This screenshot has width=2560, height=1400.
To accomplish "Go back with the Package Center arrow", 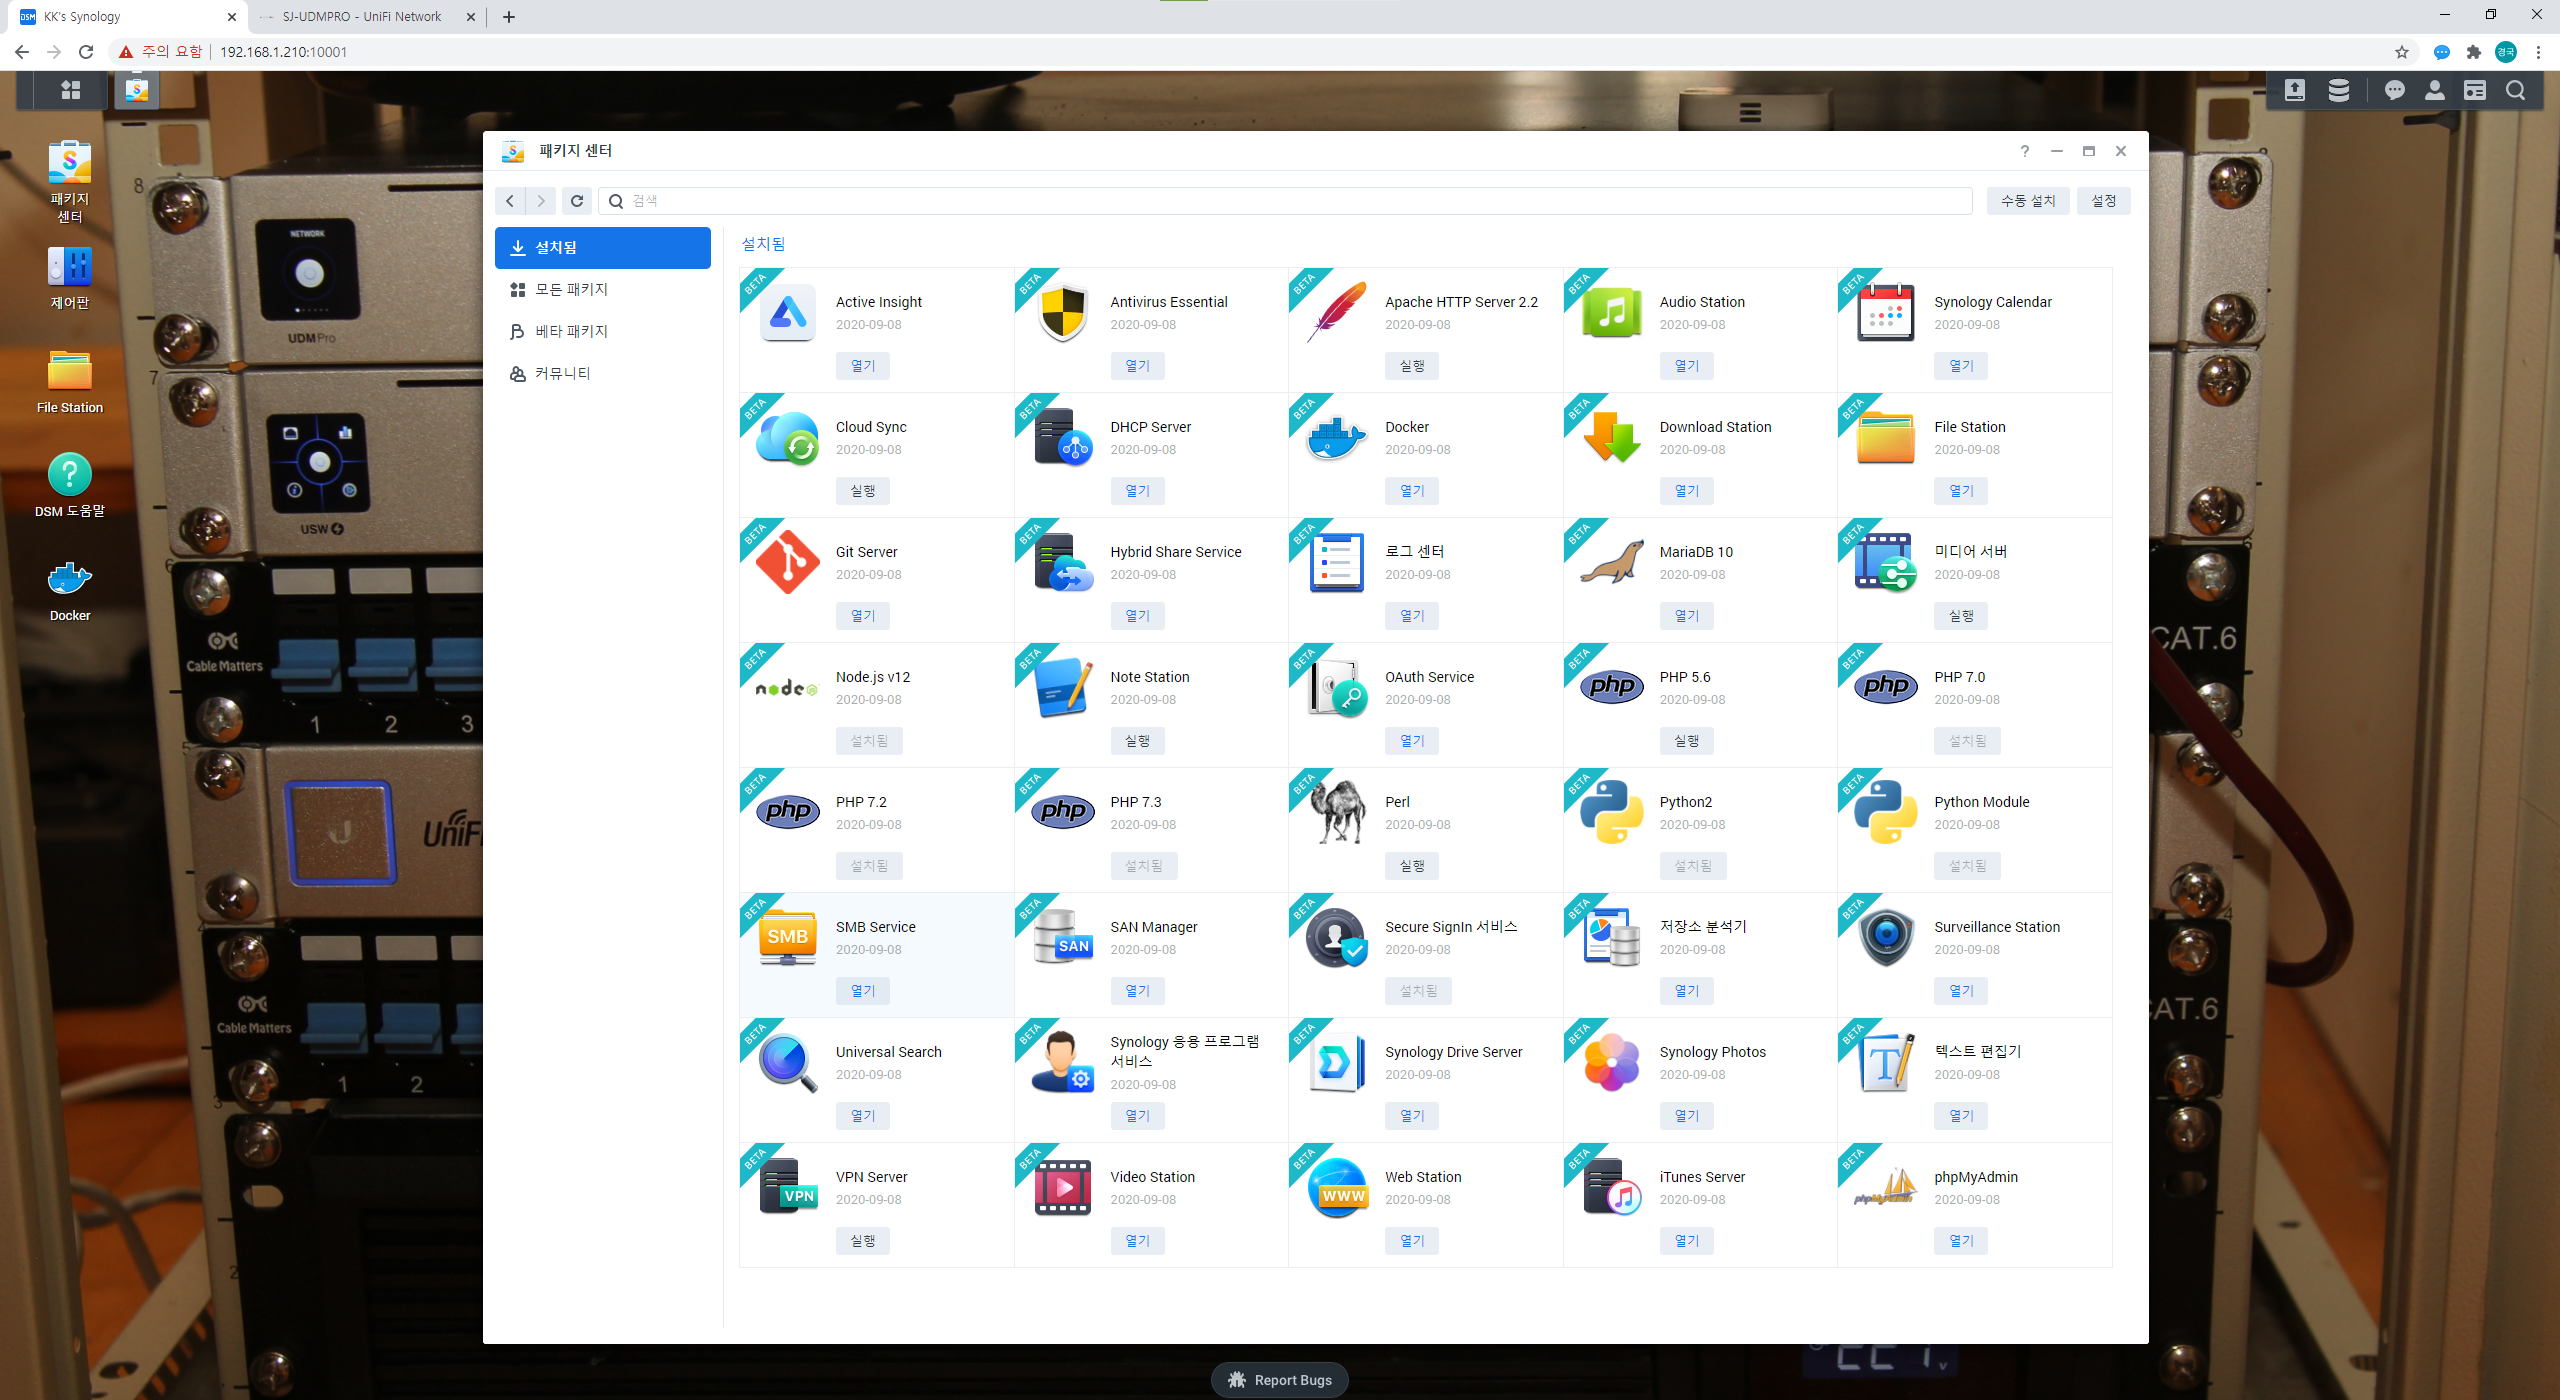I will click(x=510, y=201).
